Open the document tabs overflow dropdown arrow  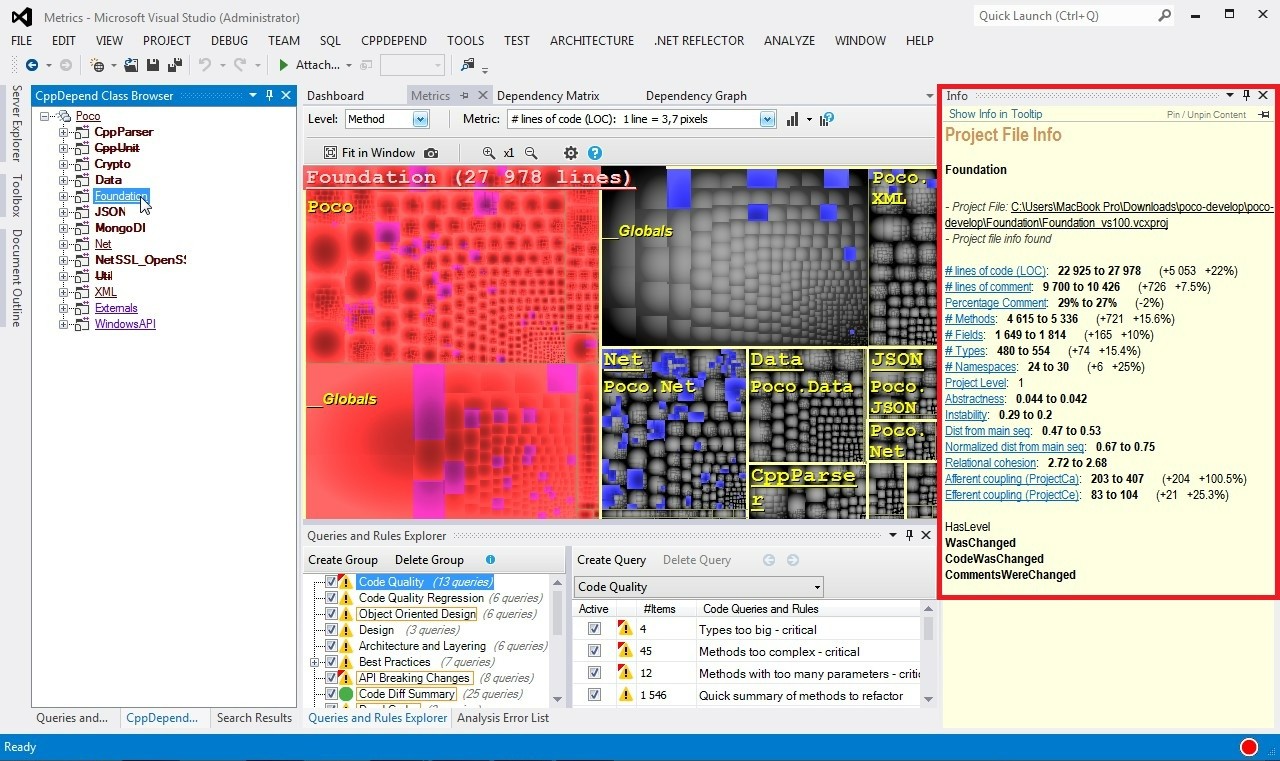pos(930,96)
